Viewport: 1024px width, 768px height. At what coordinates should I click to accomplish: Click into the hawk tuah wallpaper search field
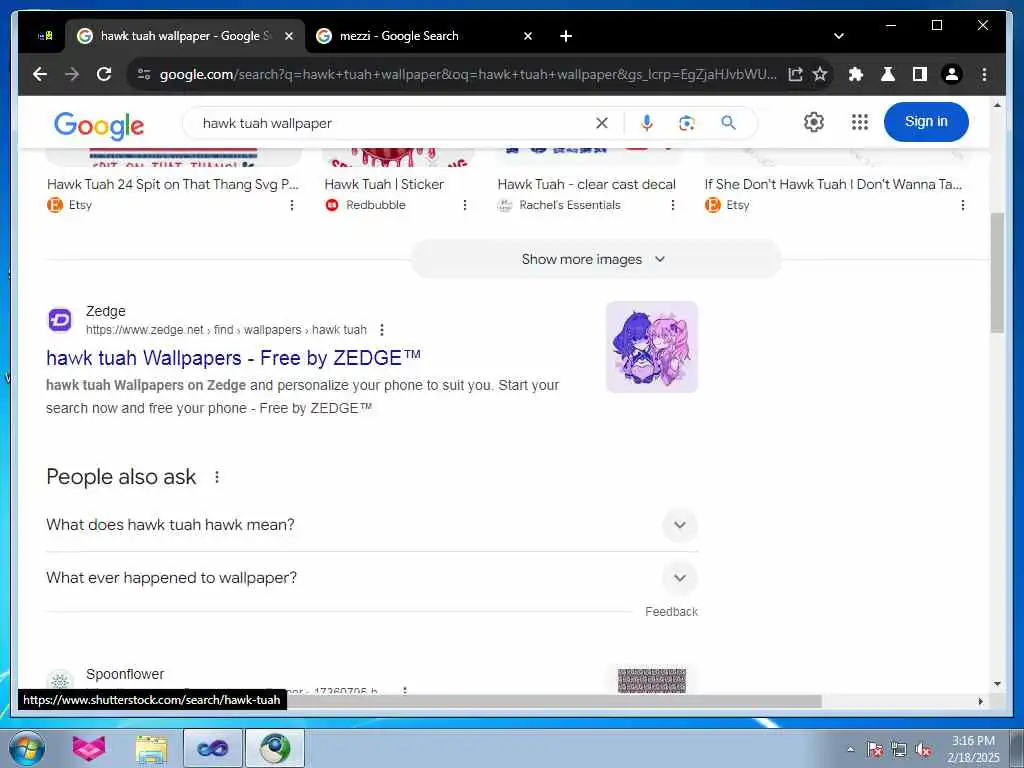(x=392, y=123)
